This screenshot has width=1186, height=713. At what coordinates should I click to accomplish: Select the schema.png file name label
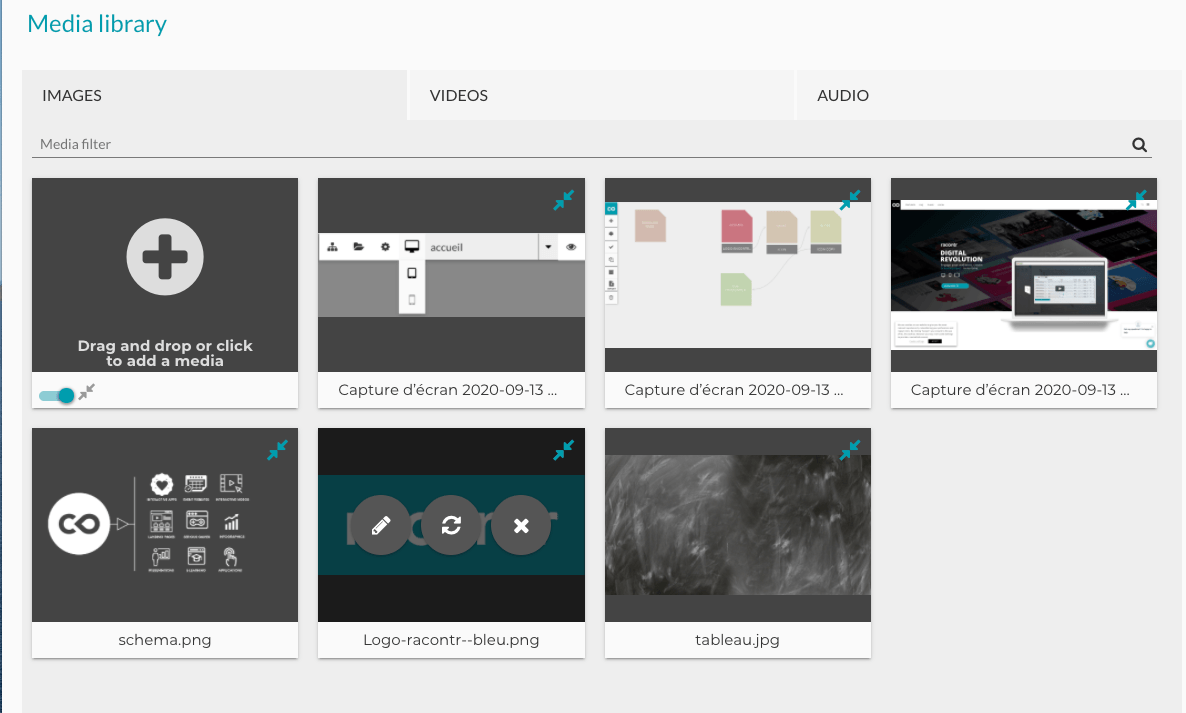[x=165, y=640]
